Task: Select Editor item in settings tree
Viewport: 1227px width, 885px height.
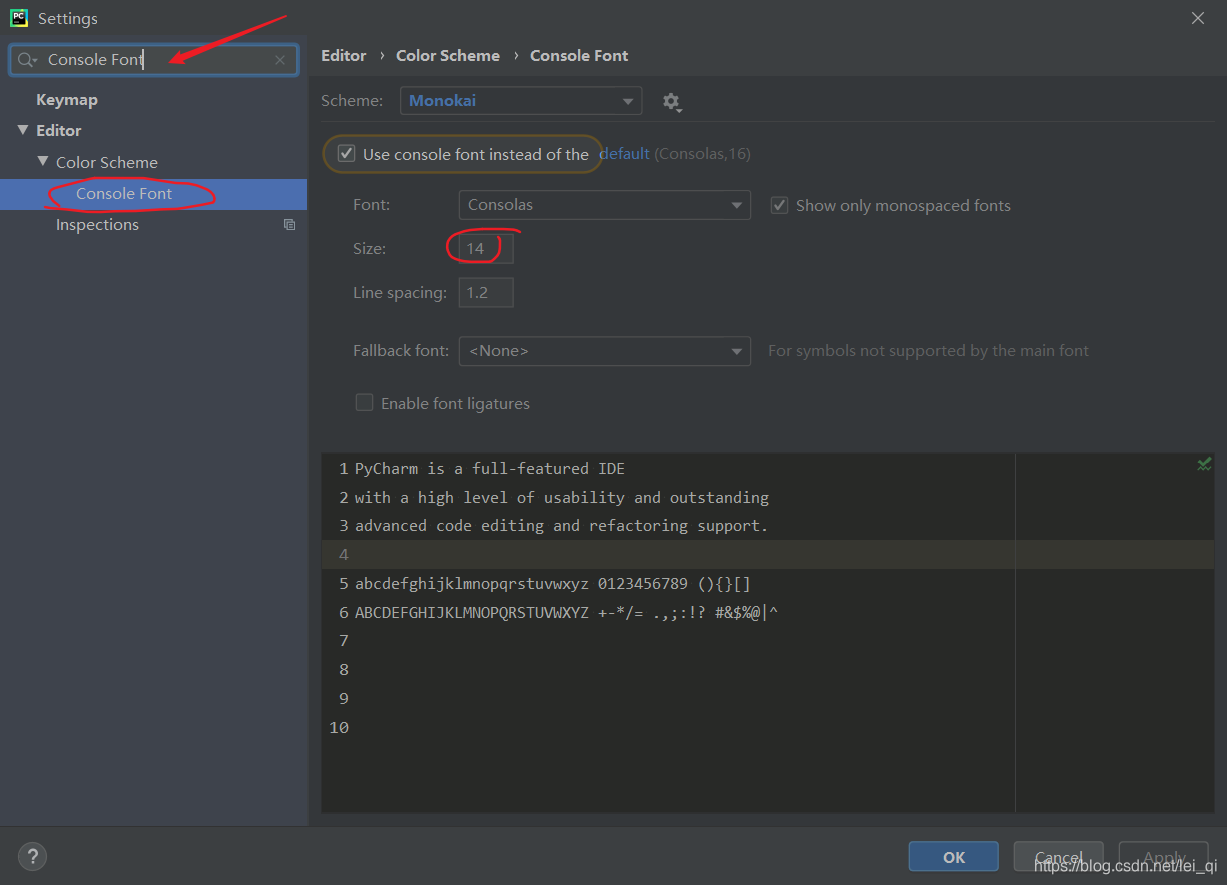Action: tap(59, 131)
